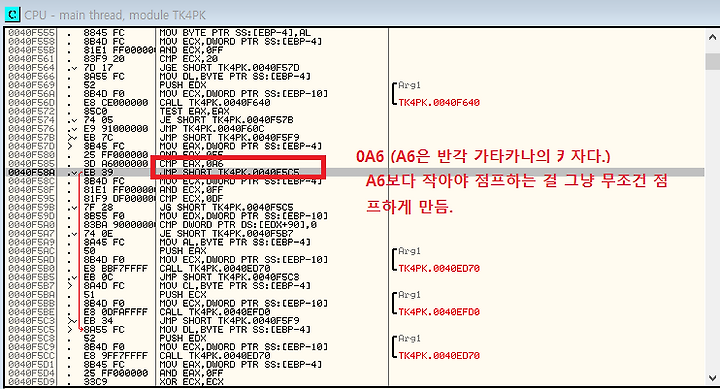Viewport: 720px width, 389px height.
Task: Click TK4PK.0040ED70 comment on row 0040F5CC
Action: [439, 355]
